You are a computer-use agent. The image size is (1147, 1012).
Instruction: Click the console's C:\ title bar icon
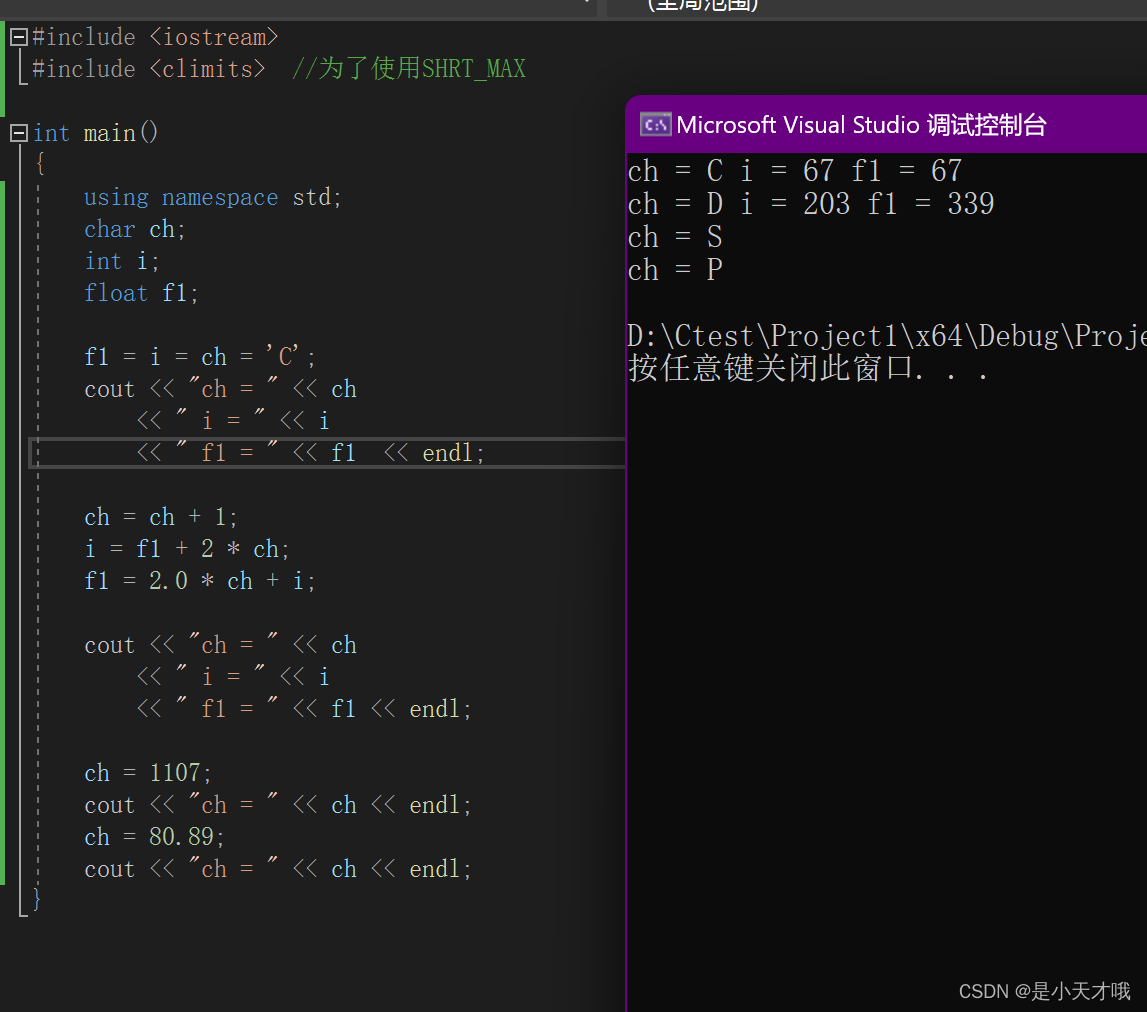pos(655,124)
